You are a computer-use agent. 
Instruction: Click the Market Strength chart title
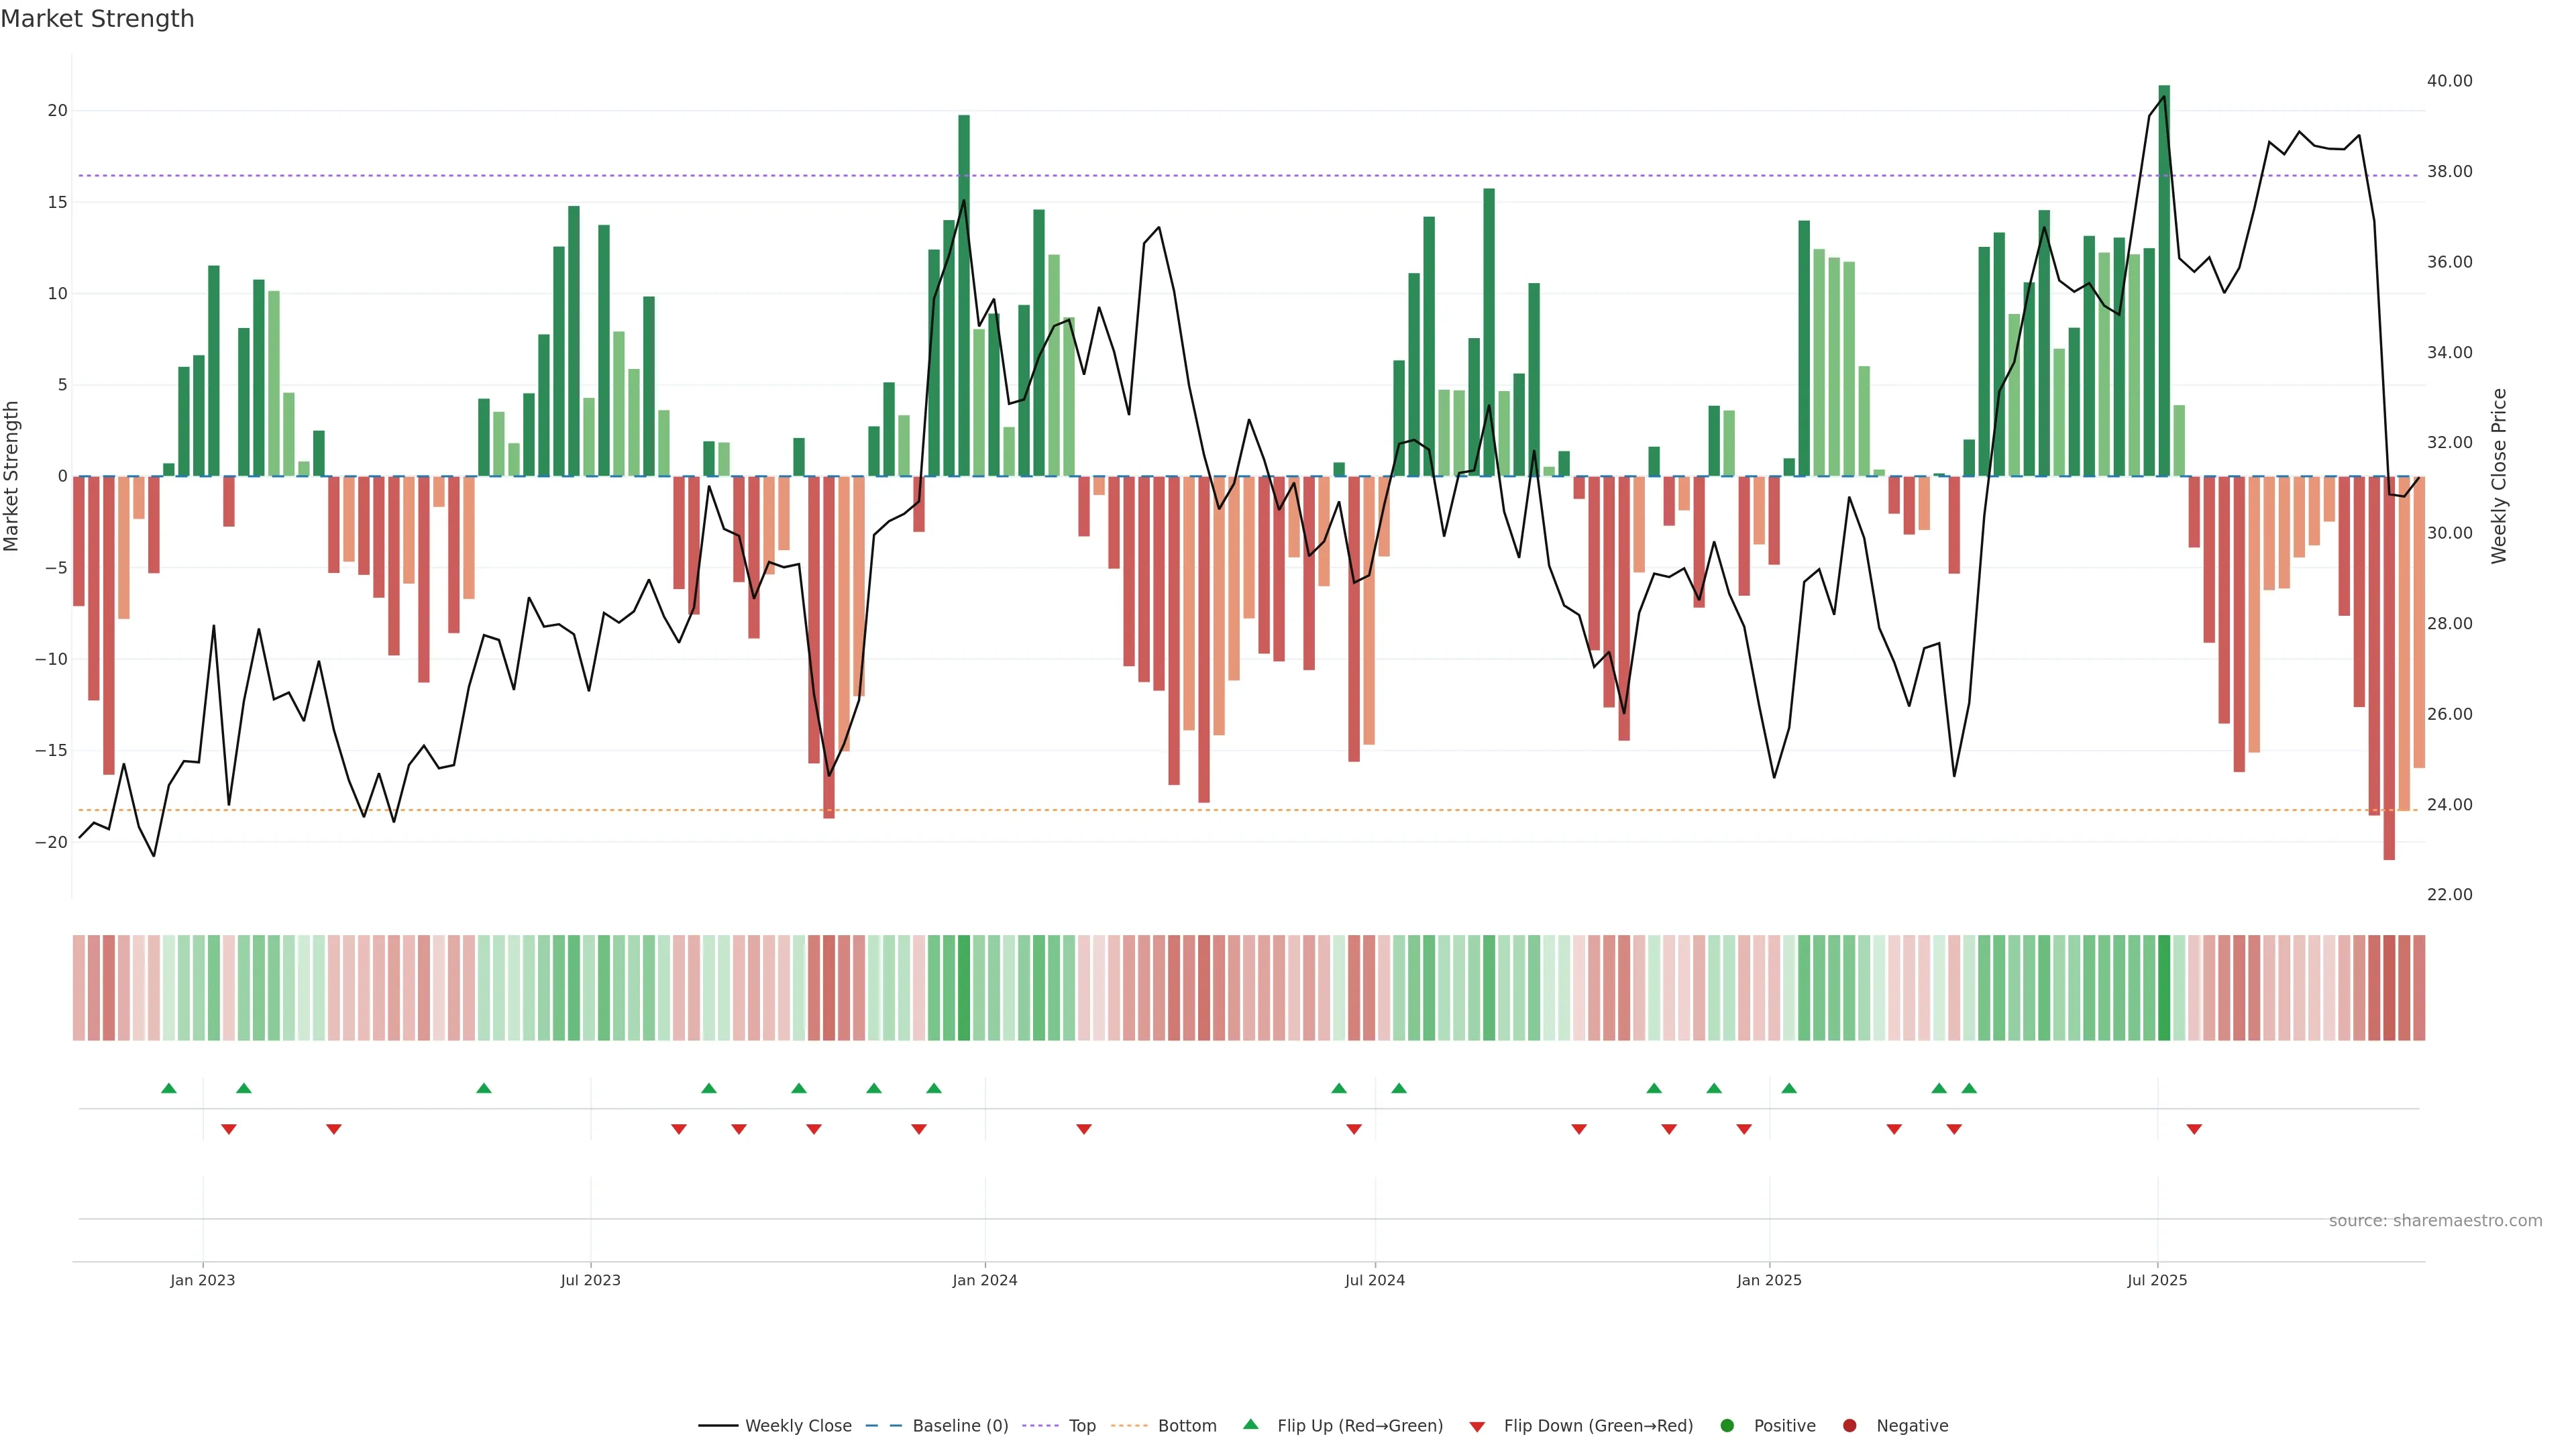coord(97,19)
